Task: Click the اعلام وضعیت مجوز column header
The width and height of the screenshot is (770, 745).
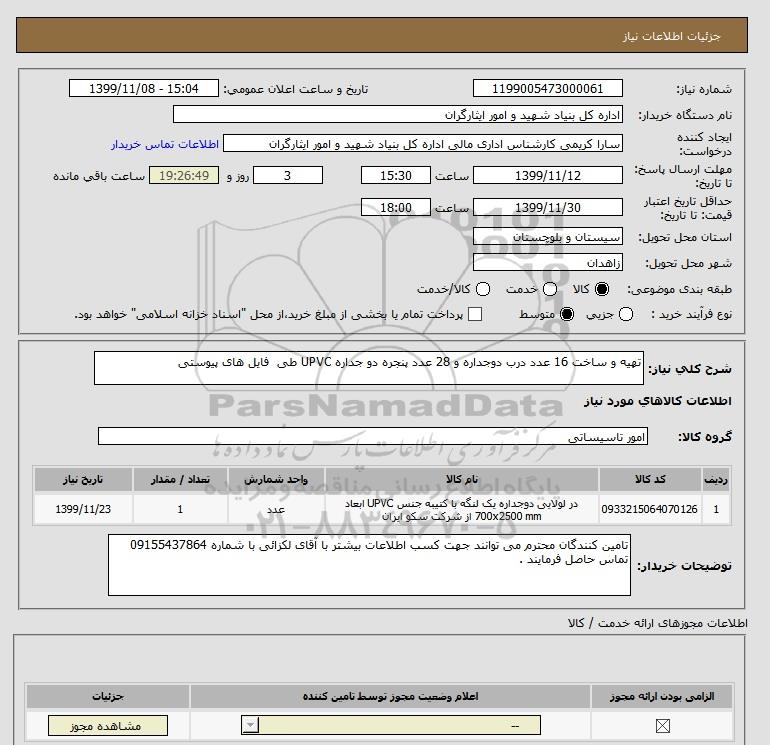Action: (390, 696)
